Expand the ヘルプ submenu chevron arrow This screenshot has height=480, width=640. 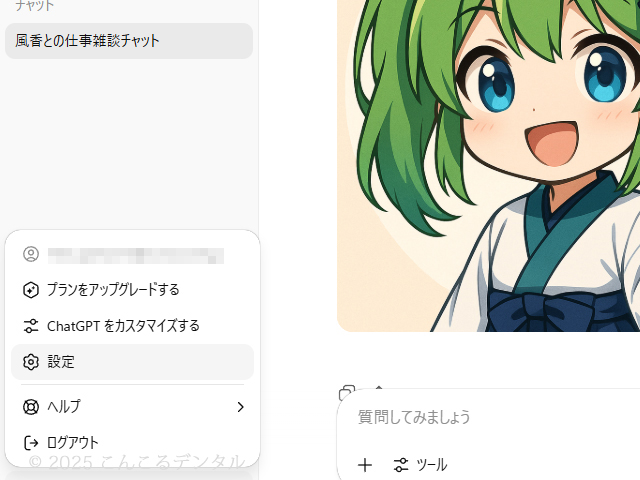point(240,407)
